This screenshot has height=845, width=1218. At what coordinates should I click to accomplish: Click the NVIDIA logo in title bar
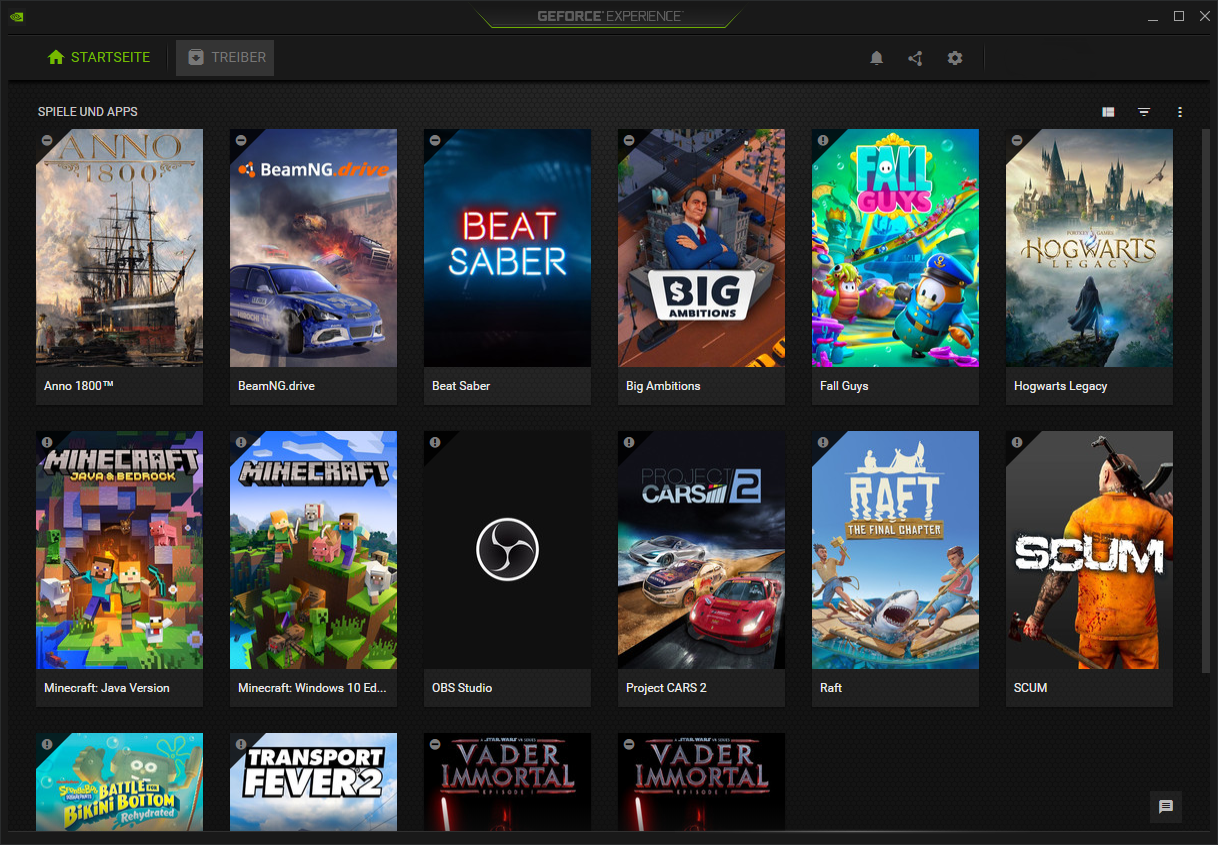pos(17,16)
